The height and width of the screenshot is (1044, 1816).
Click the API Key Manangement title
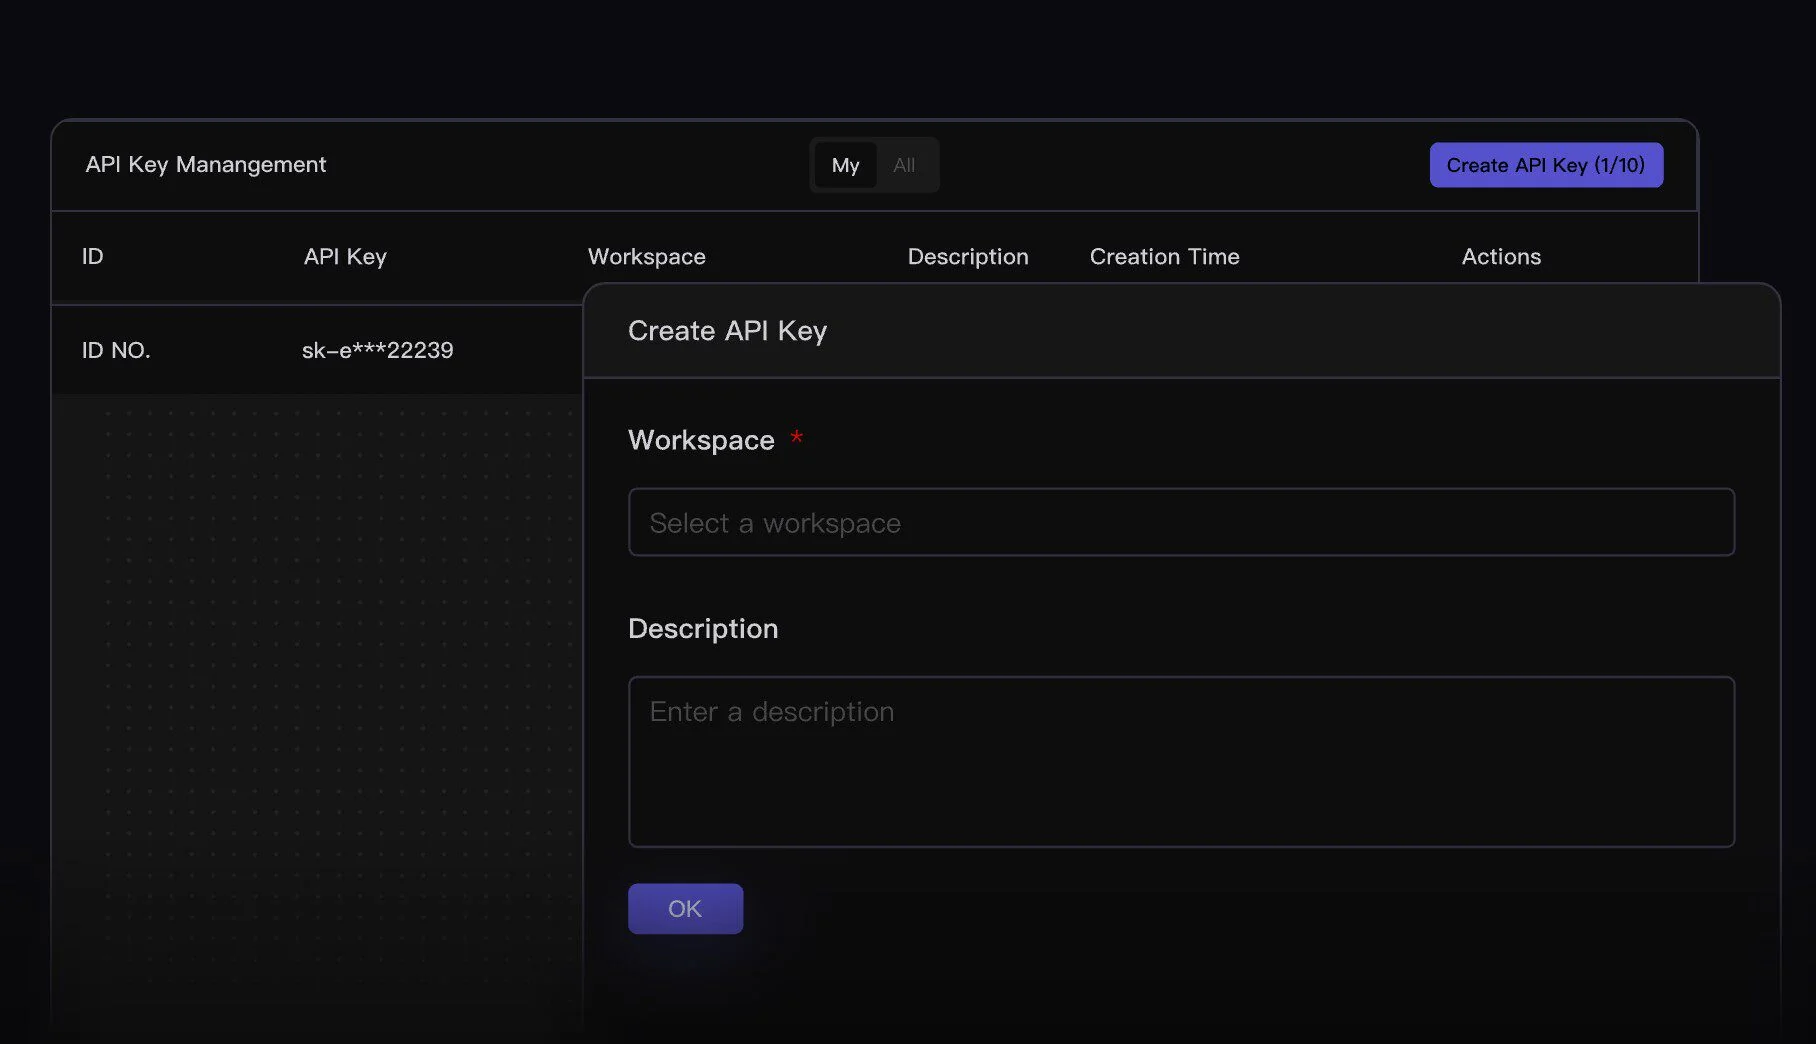[x=205, y=164]
